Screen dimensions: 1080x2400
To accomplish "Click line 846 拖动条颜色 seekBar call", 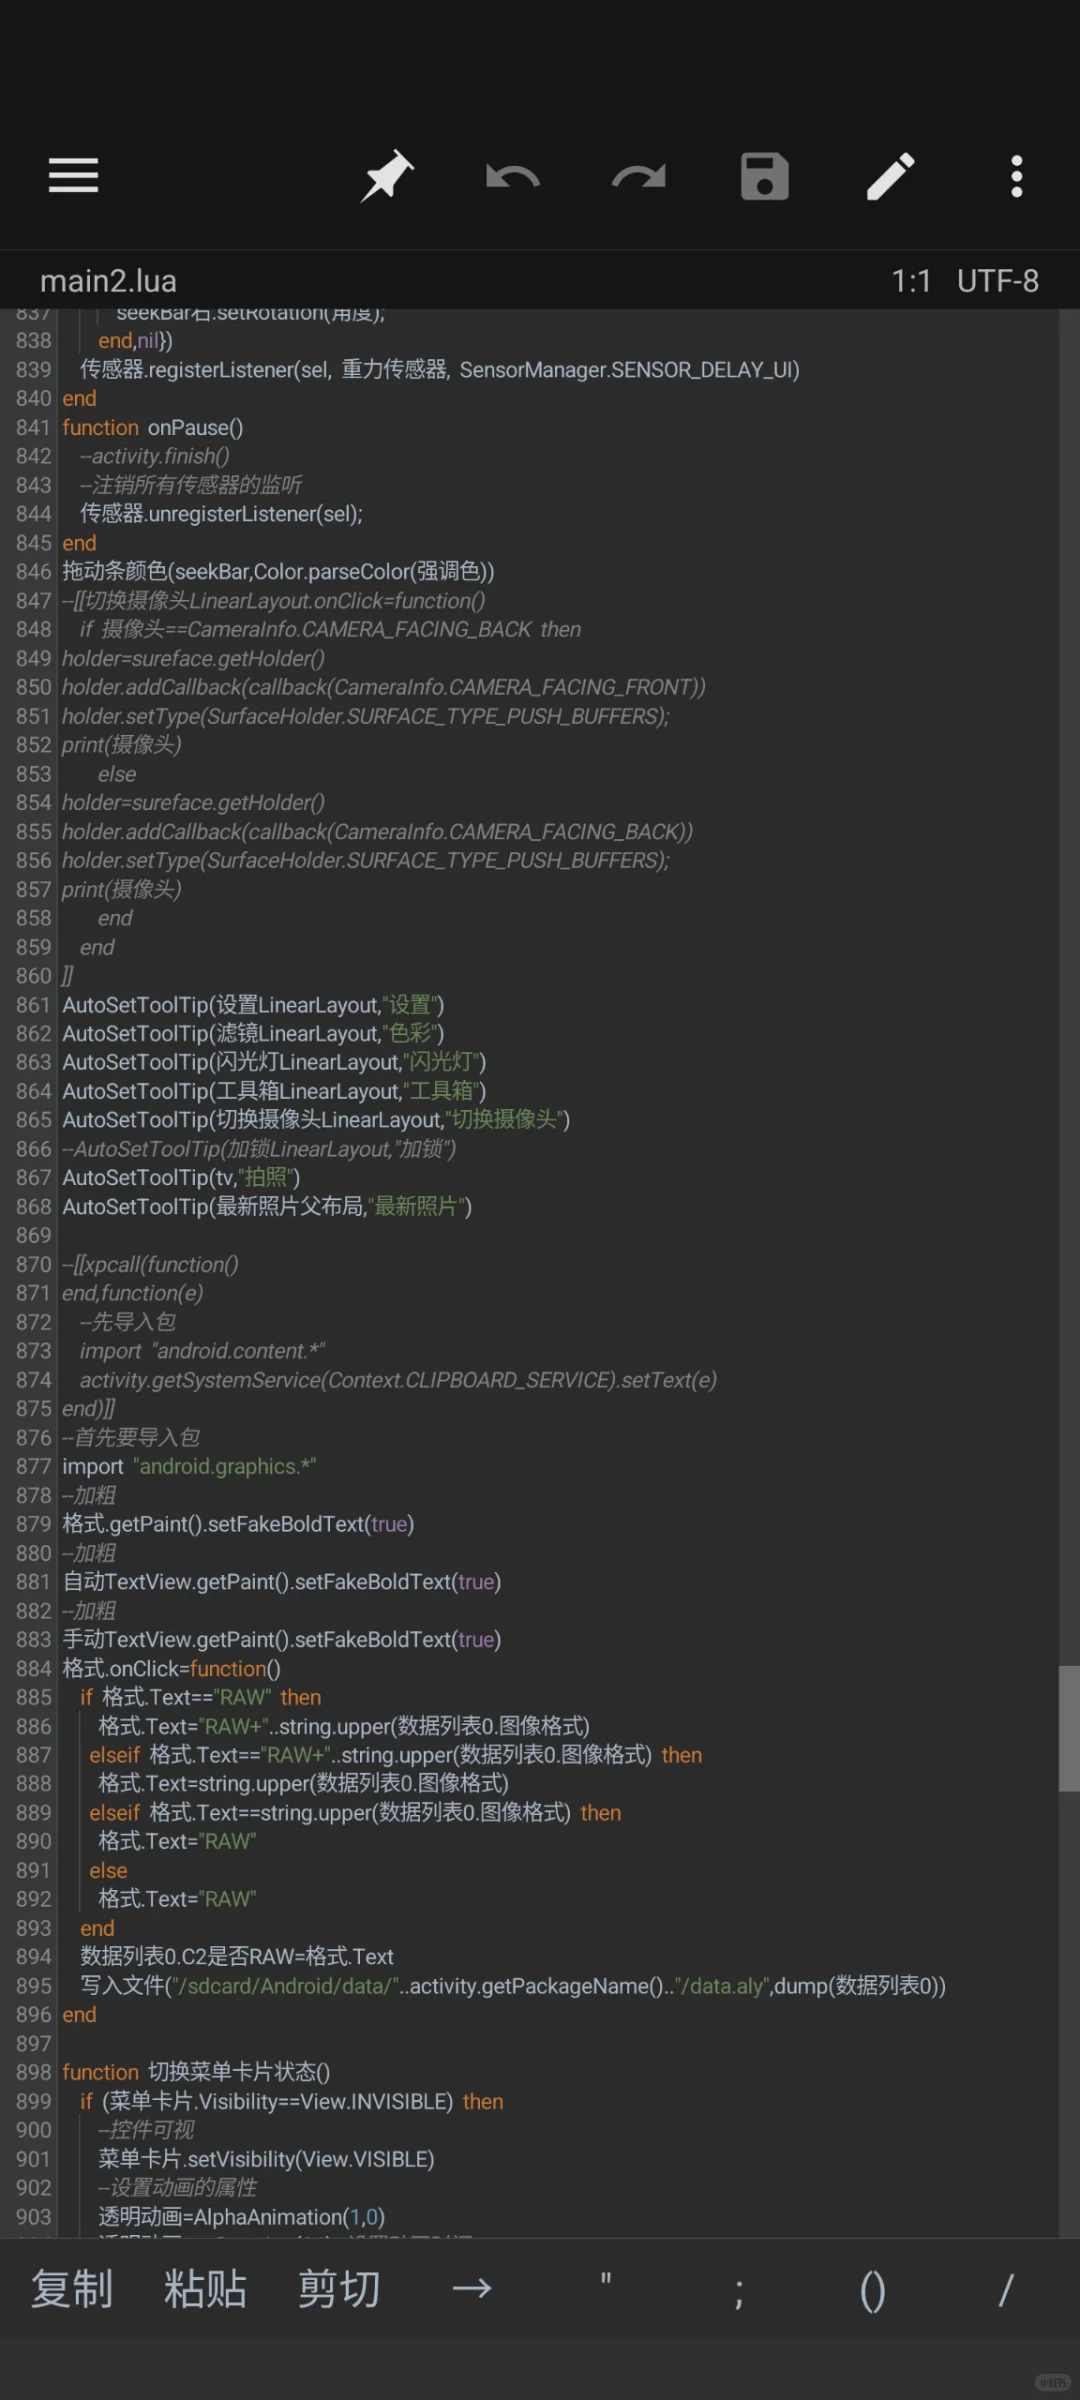I will (278, 572).
